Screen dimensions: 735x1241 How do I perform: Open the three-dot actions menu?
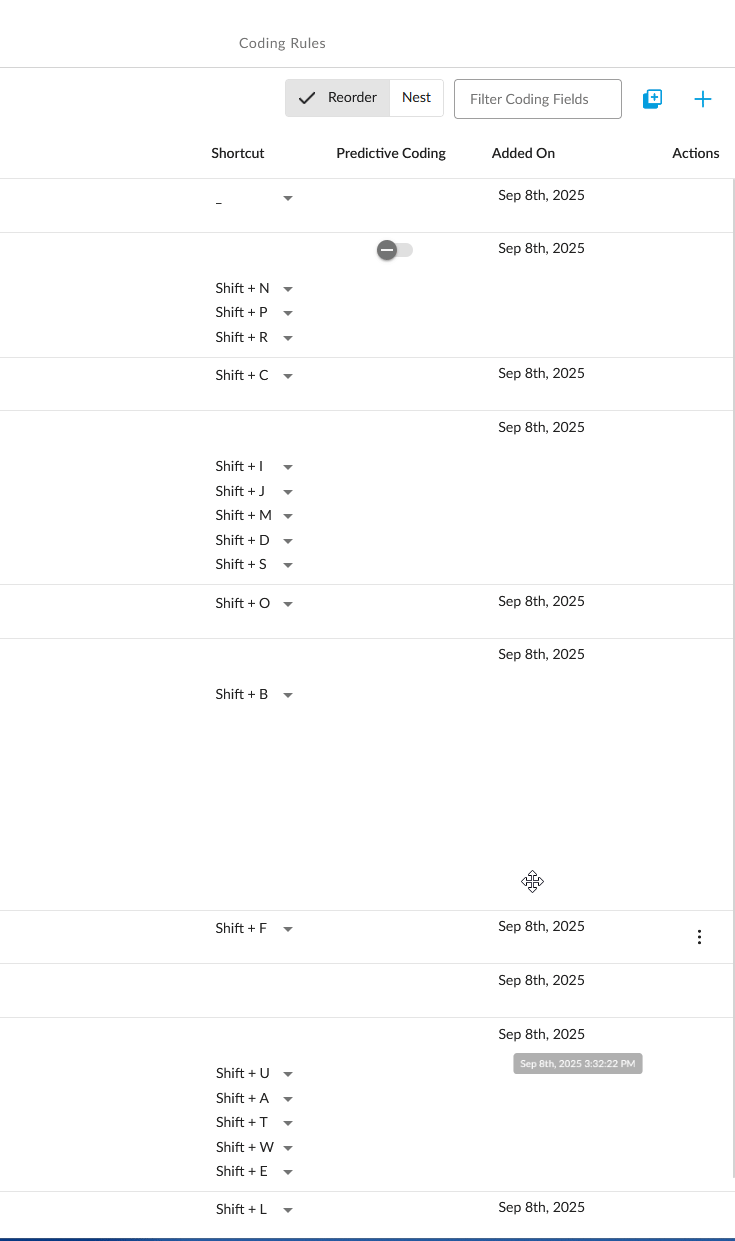click(699, 937)
